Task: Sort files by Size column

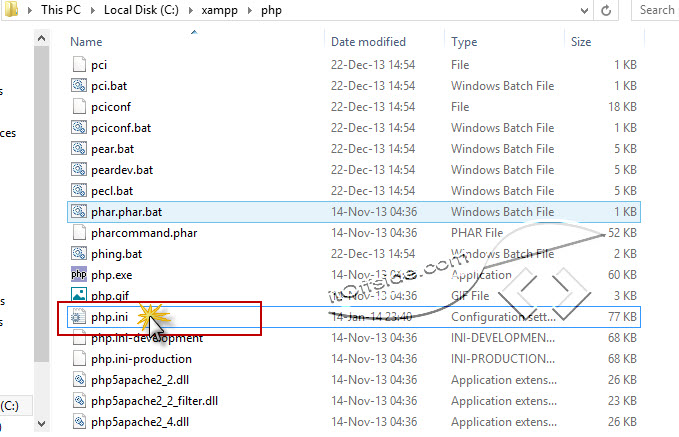Action: click(581, 42)
